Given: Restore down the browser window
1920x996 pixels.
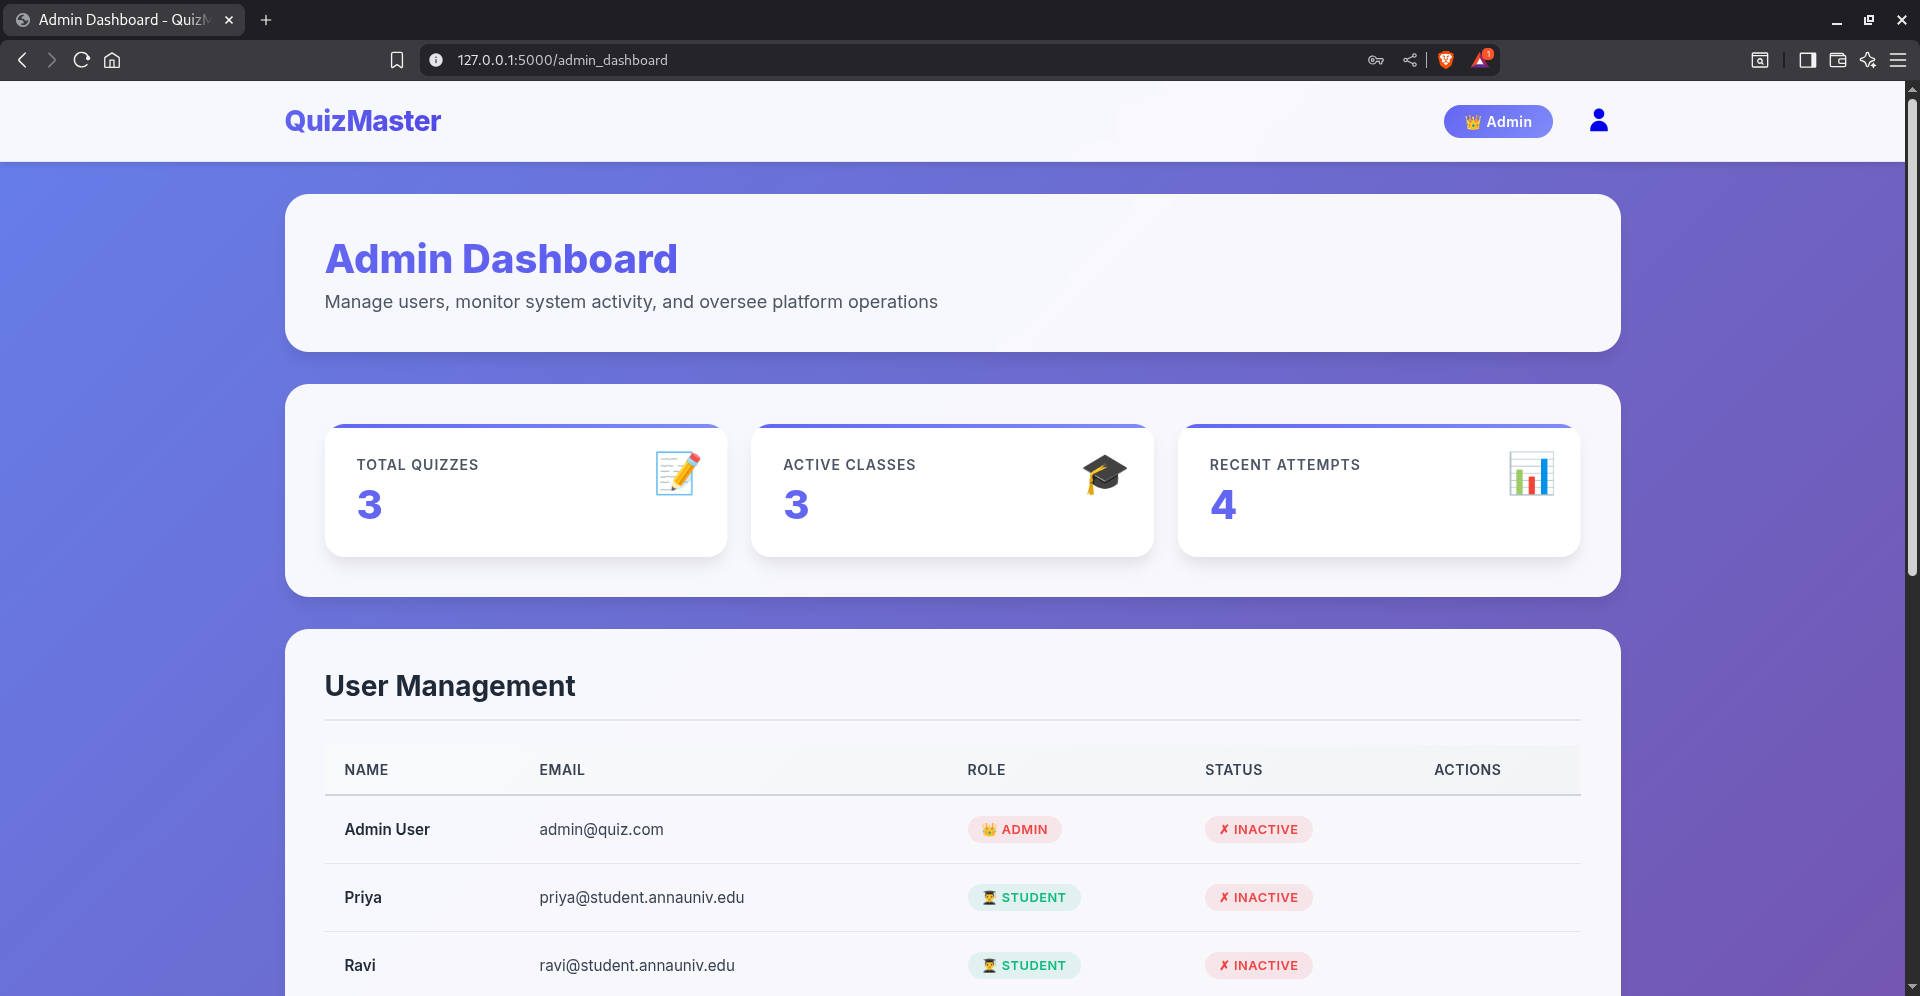Looking at the screenshot, I should 1869,20.
